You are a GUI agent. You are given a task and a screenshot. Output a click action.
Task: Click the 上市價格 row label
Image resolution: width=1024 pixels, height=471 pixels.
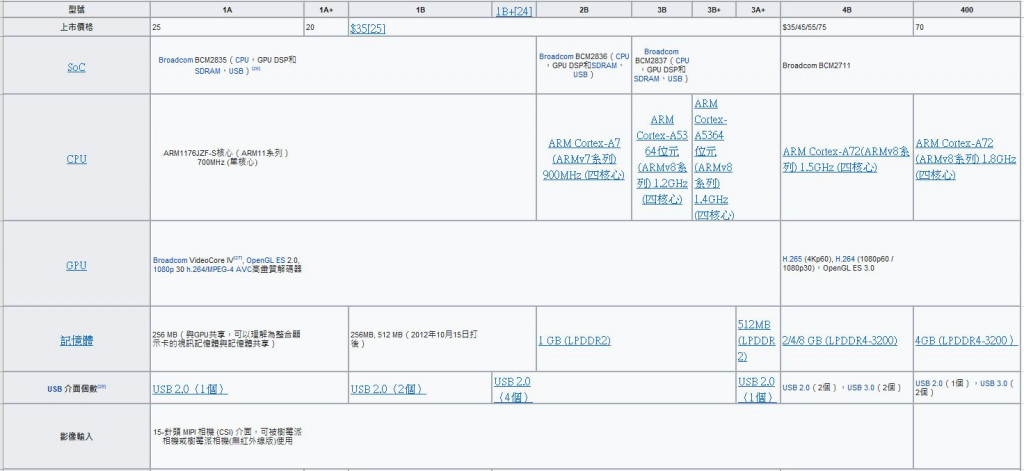(x=76, y=27)
